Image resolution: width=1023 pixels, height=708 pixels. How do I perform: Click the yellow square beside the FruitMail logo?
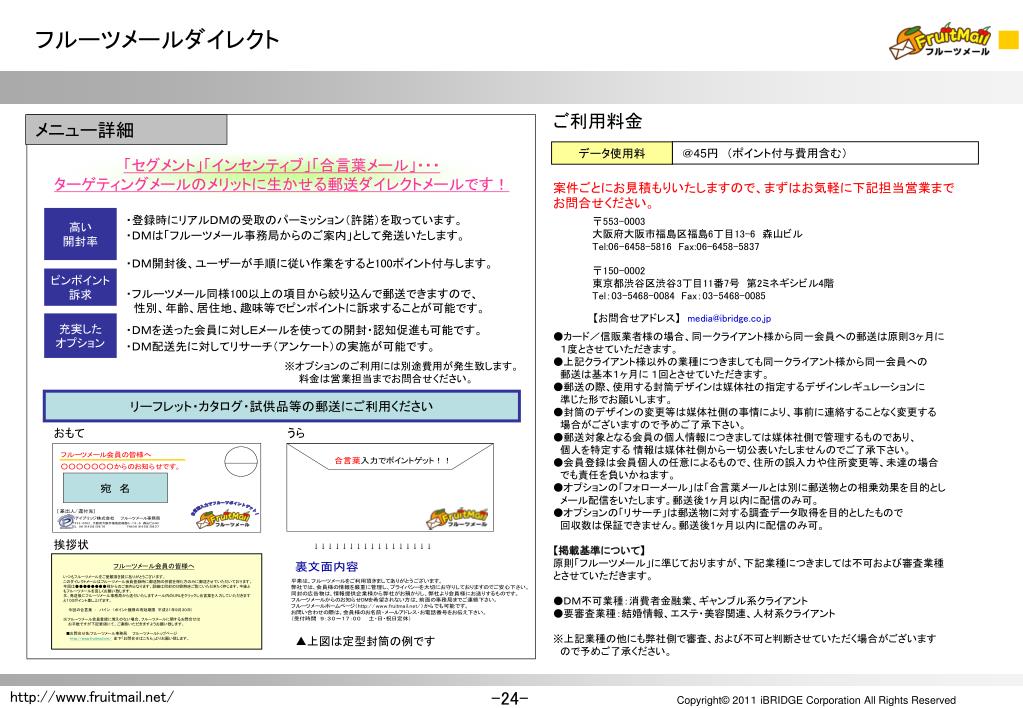tap(1009, 40)
